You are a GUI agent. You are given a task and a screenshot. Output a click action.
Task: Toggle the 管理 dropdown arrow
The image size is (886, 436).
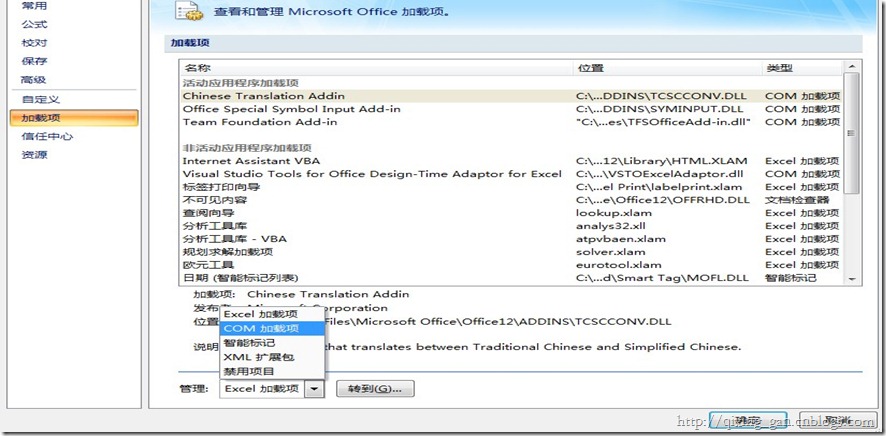click(315, 389)
